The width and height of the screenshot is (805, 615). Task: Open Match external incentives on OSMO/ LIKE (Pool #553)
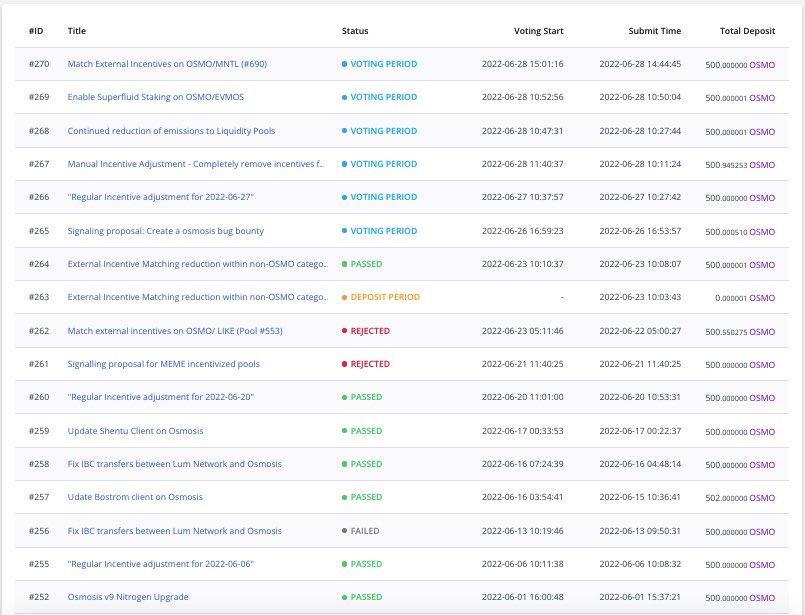click(175, 331)
